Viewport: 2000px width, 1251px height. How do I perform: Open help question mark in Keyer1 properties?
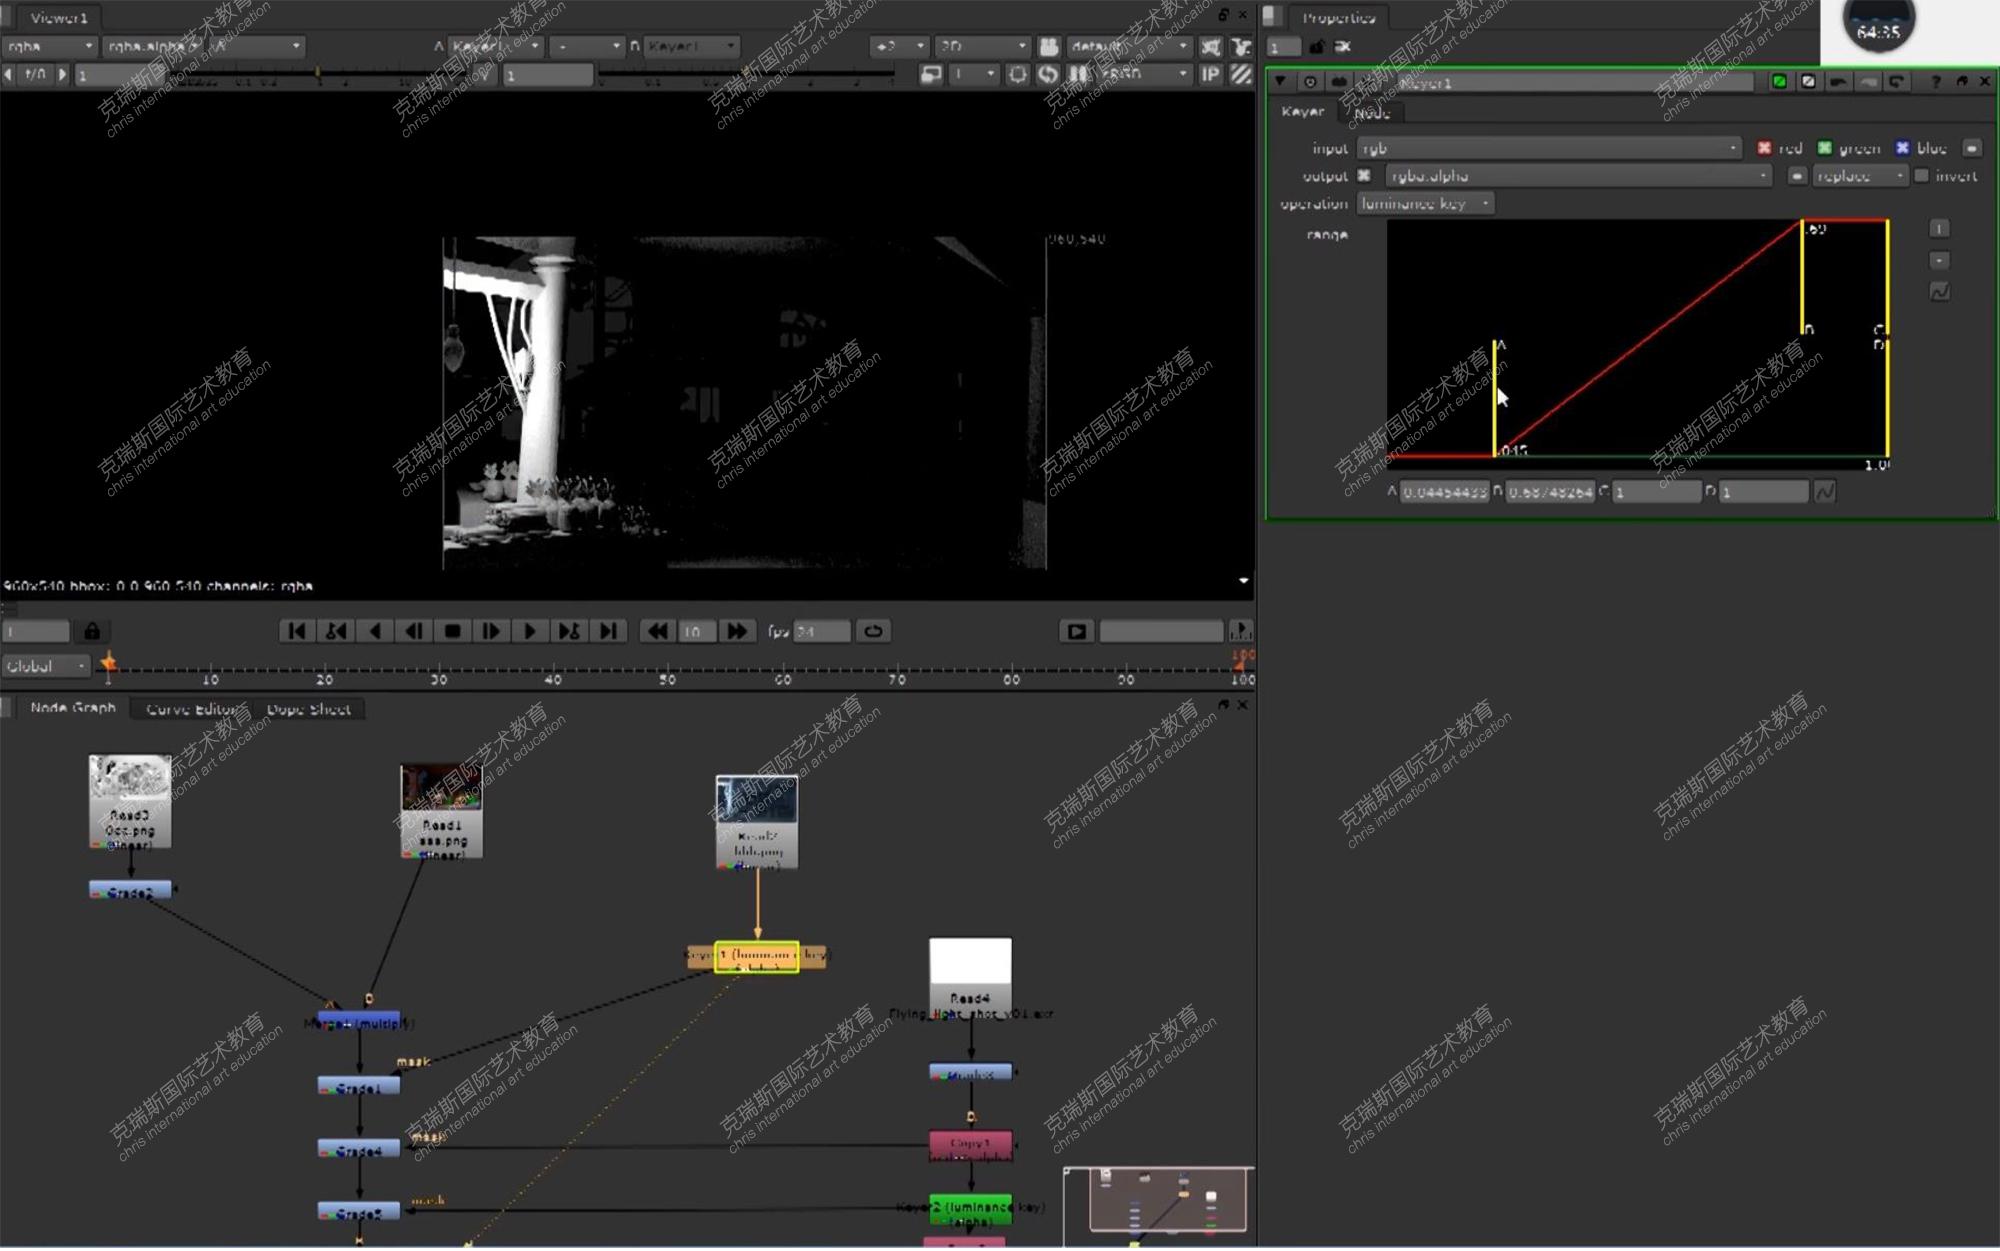click(x=1936, y=82)
